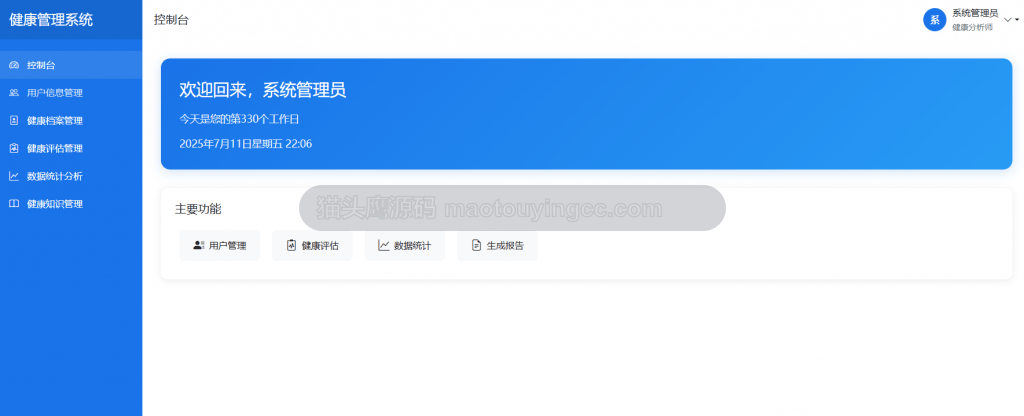Open 健康评估管理 from the sidebar

coord(71,148)
